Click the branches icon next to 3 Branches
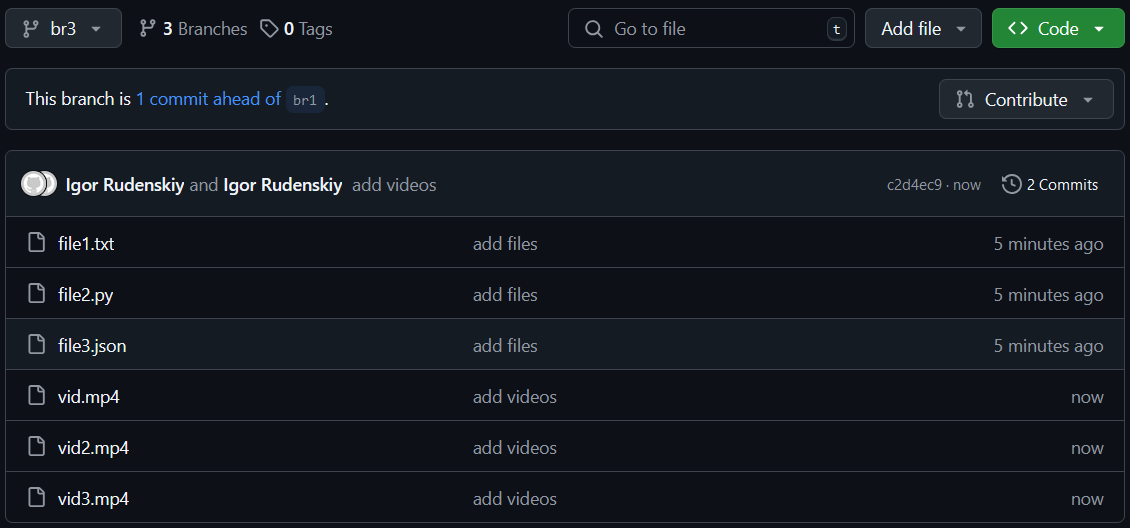The height and width of the screenshot is (528, 1130). 148,29
